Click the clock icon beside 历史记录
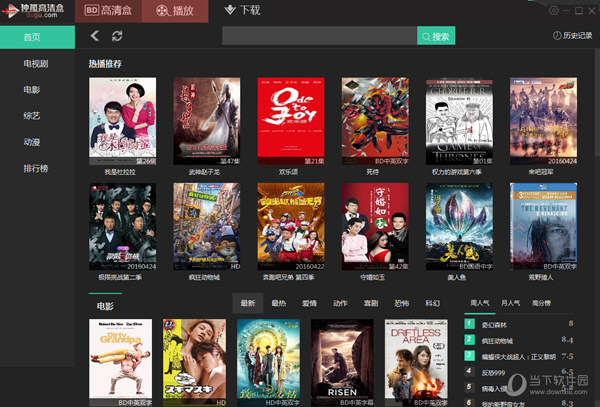This screenshot has width=600, height=407. [x=557, y=36]
